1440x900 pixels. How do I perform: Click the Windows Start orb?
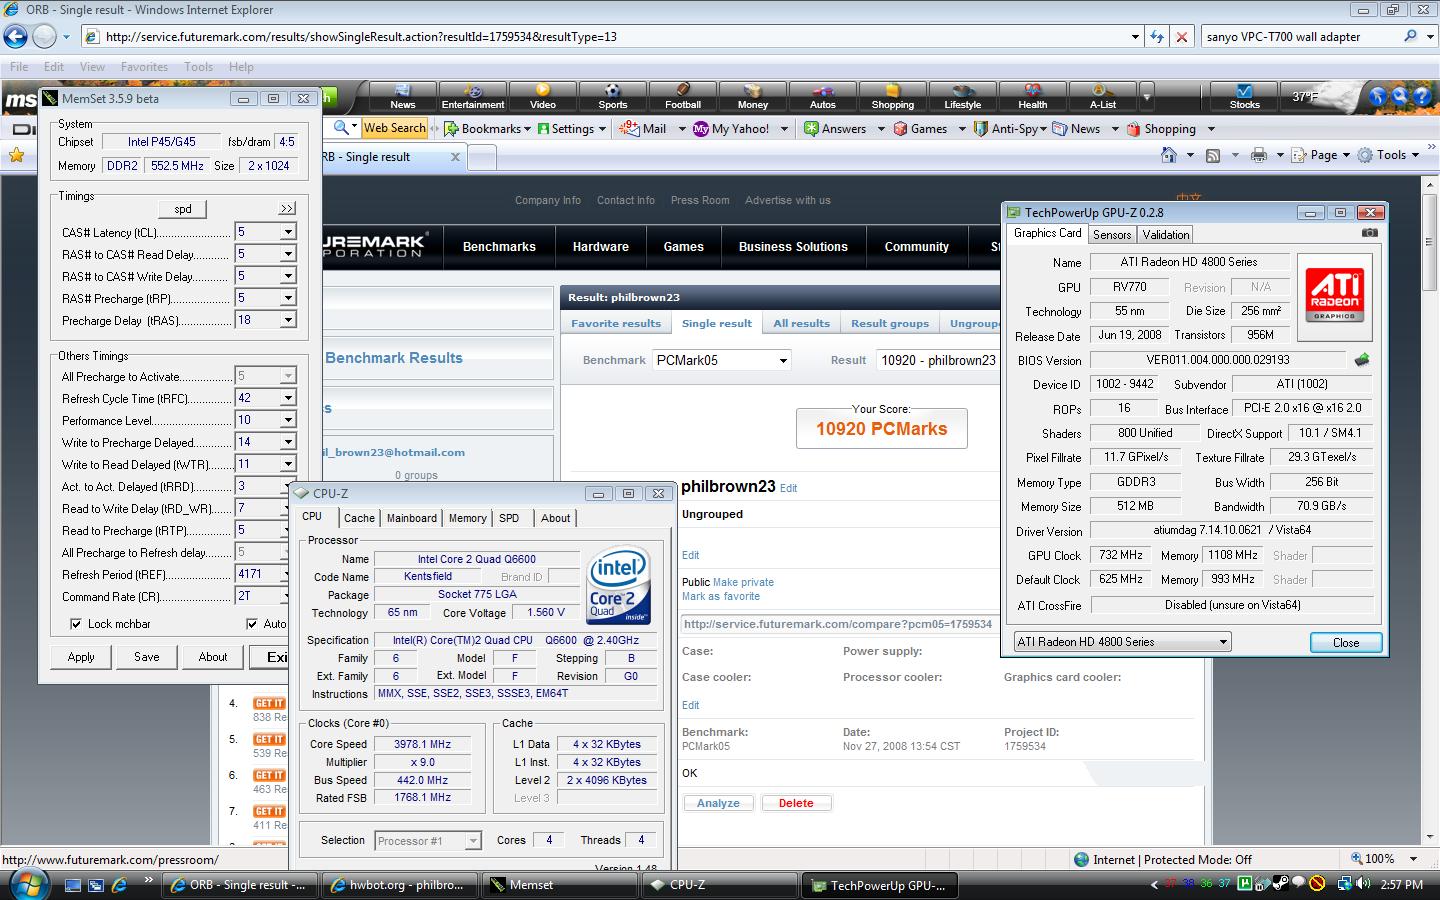tap(27, 884)
